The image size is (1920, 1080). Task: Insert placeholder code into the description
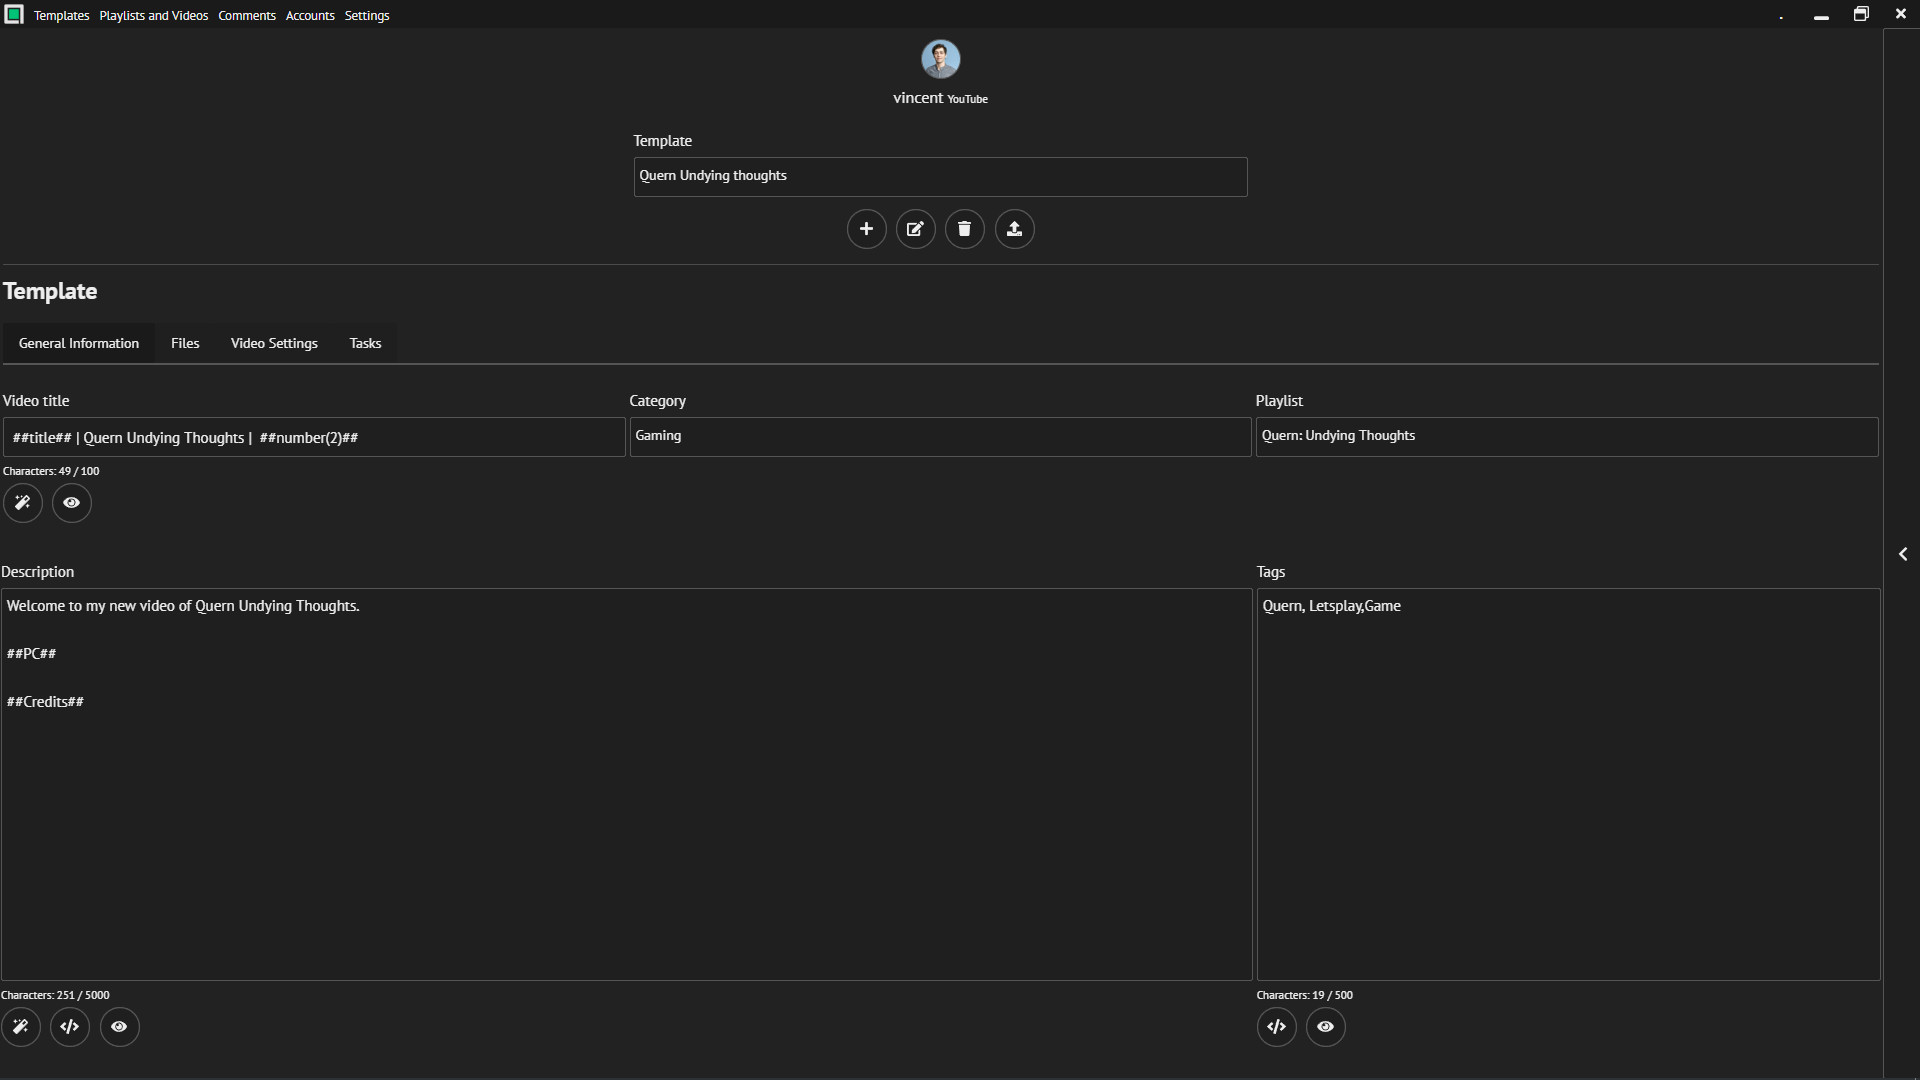point(69,1027)
